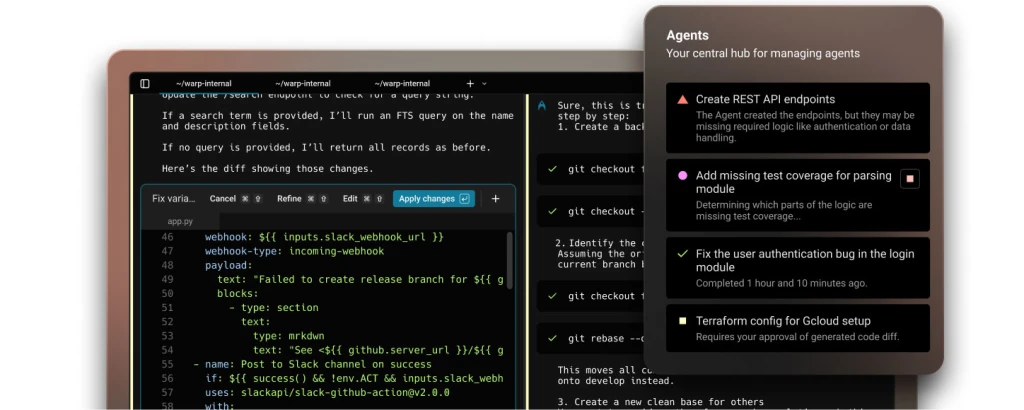Open the 'Fix varia...' diff title
1024x410 pixels.
pos(174,198)
